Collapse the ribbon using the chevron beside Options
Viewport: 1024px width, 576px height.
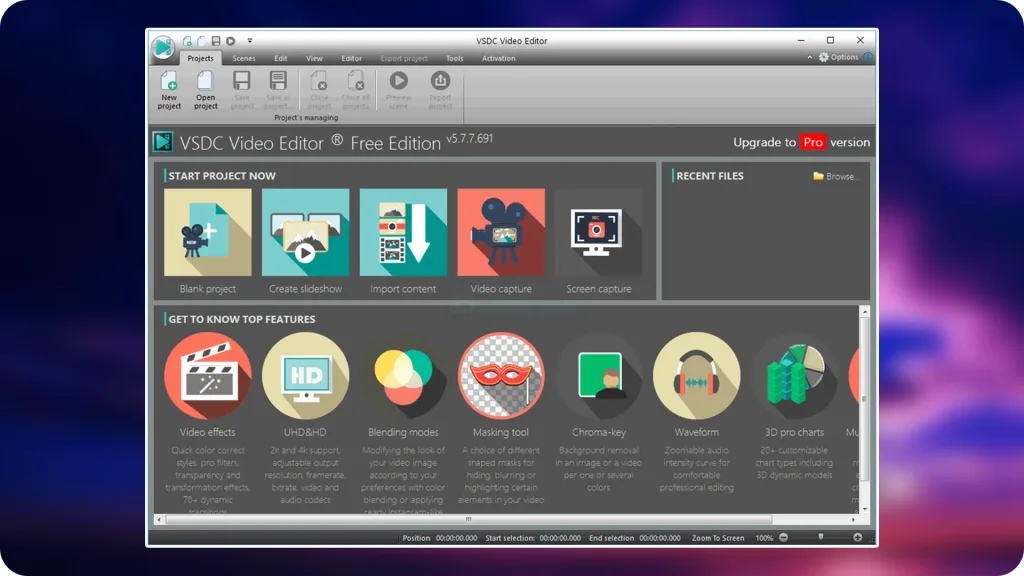[810, 58]
